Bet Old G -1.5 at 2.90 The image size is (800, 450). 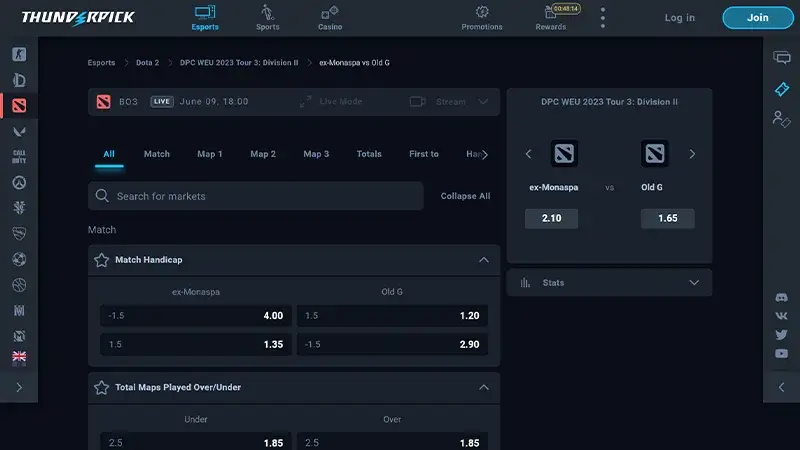tap(392, 344)
